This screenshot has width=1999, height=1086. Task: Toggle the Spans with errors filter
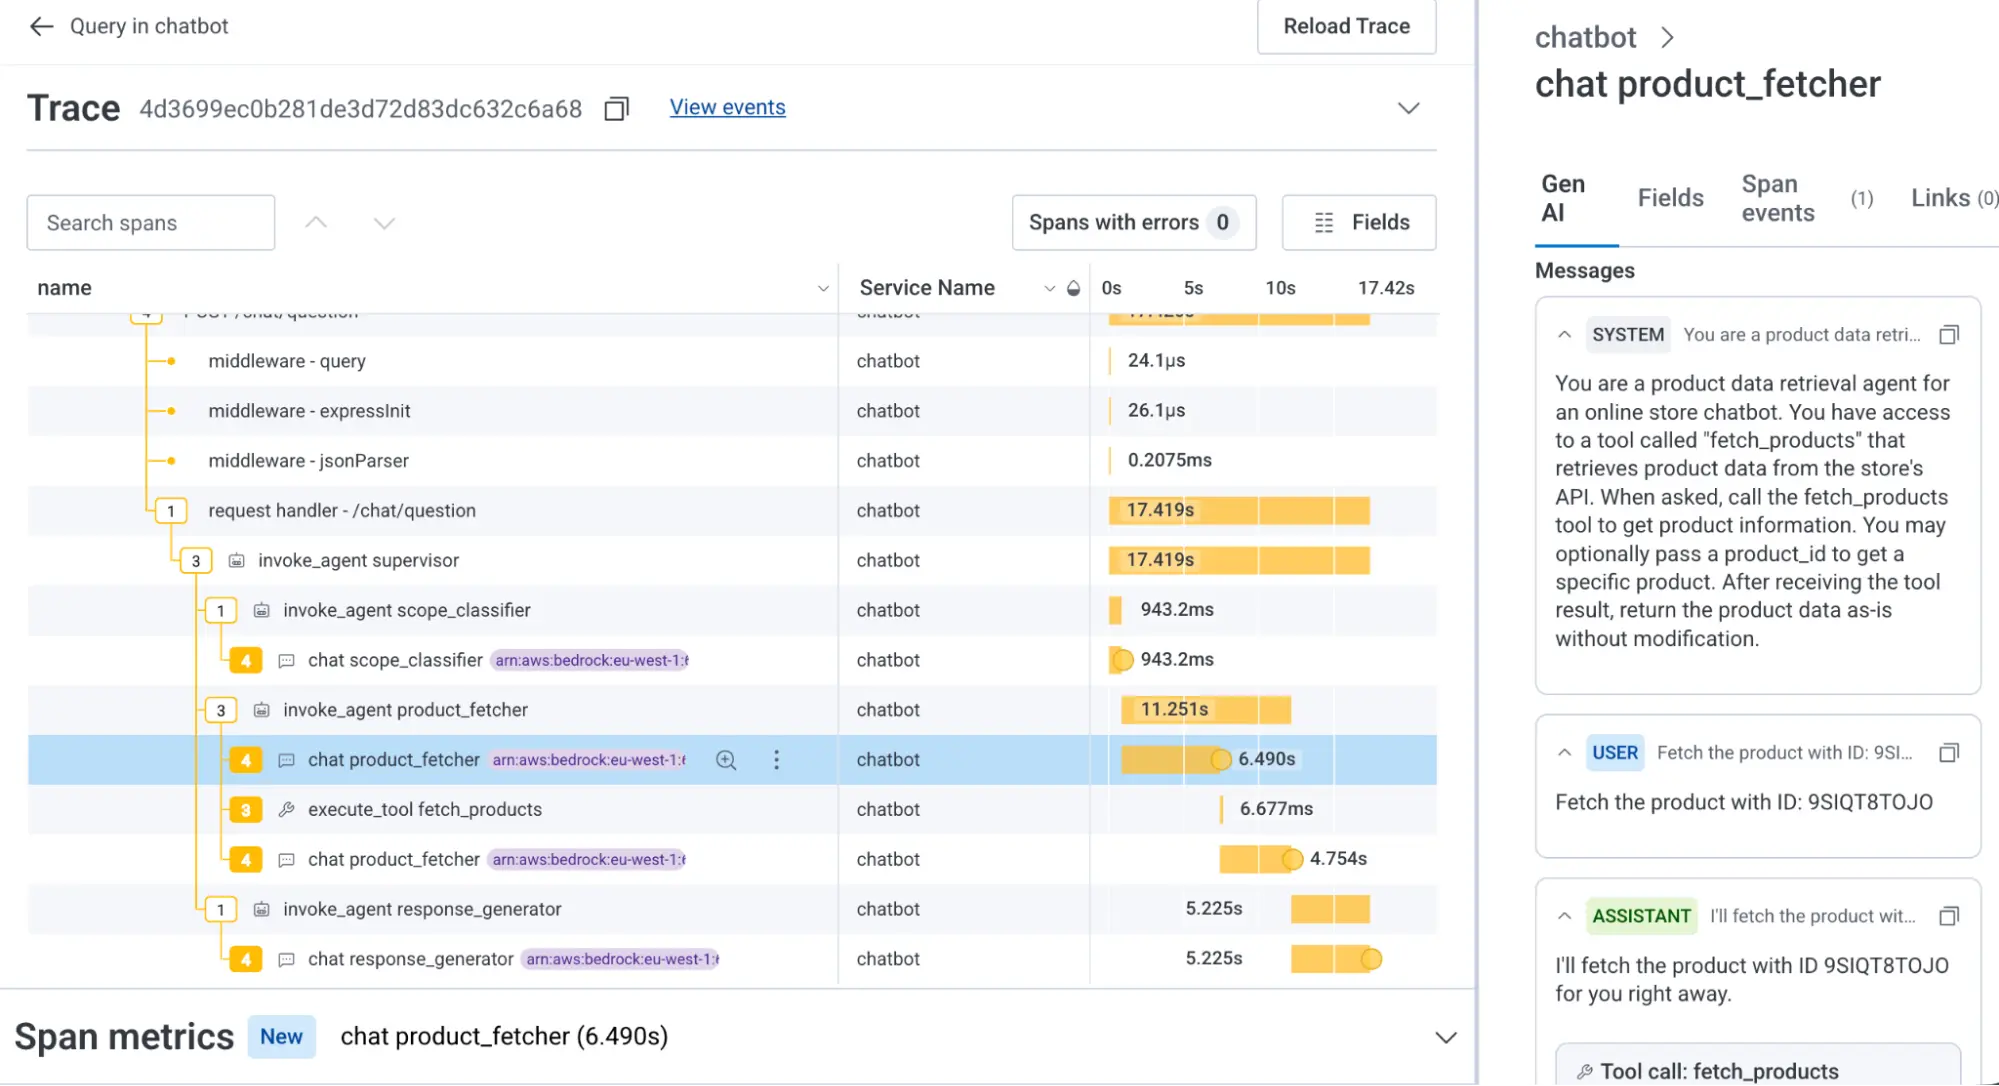point(1133,222)
